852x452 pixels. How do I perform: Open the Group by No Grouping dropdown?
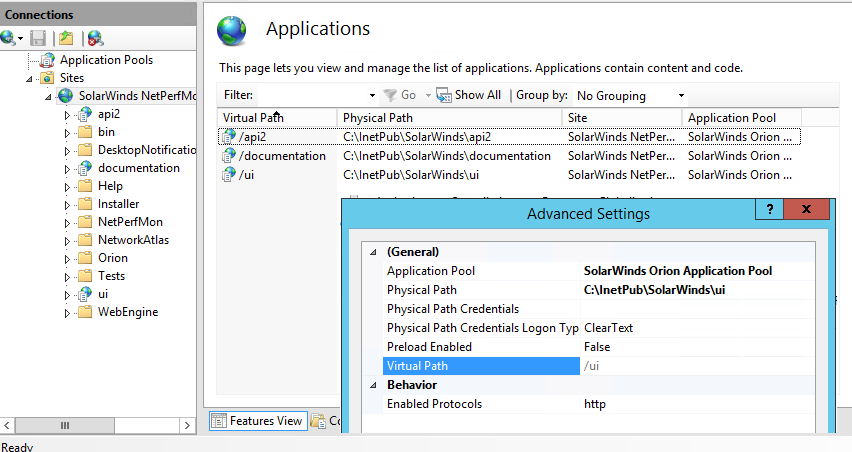point(681,96)
